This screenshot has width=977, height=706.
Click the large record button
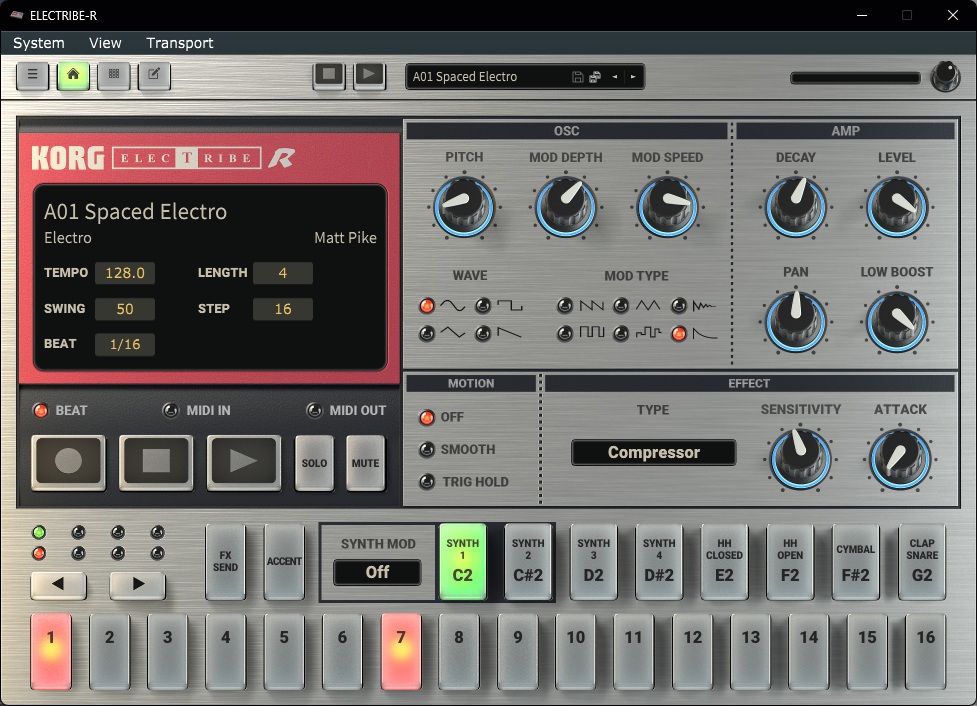[69, 462]
